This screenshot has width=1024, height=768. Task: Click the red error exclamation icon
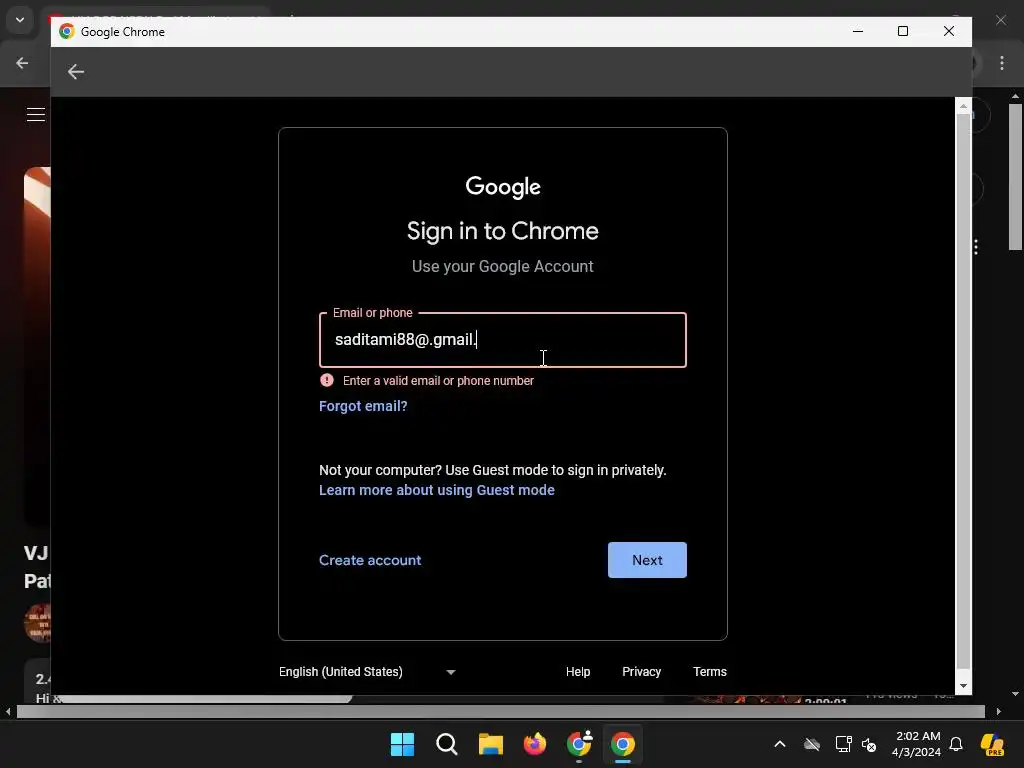point(327,380)
